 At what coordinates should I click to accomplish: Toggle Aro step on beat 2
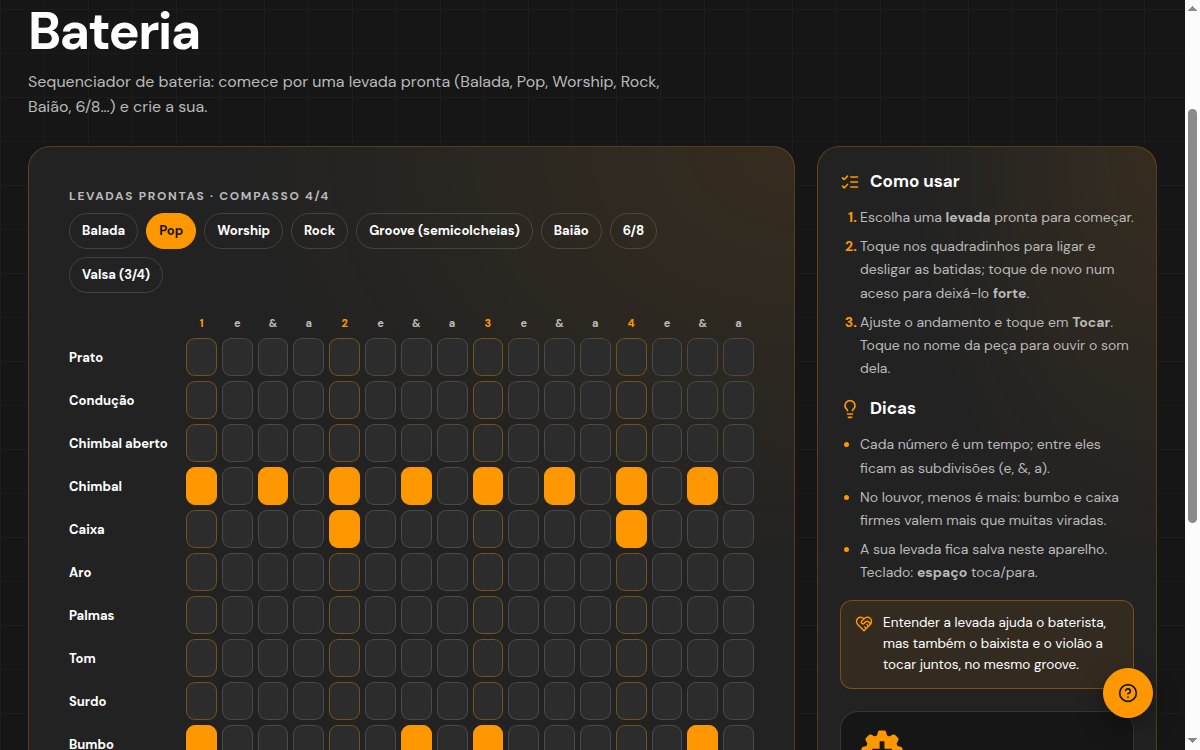(345, 572)
